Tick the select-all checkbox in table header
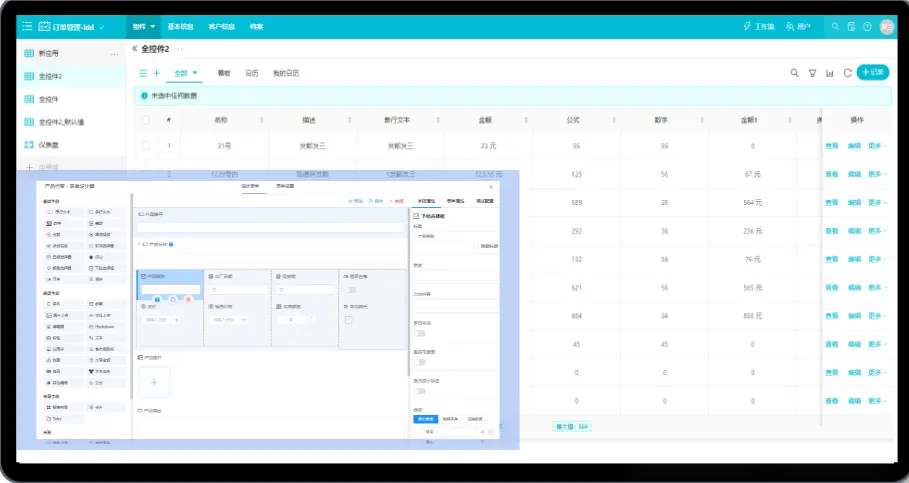The image size is (909, 483). tap(146, 120)
